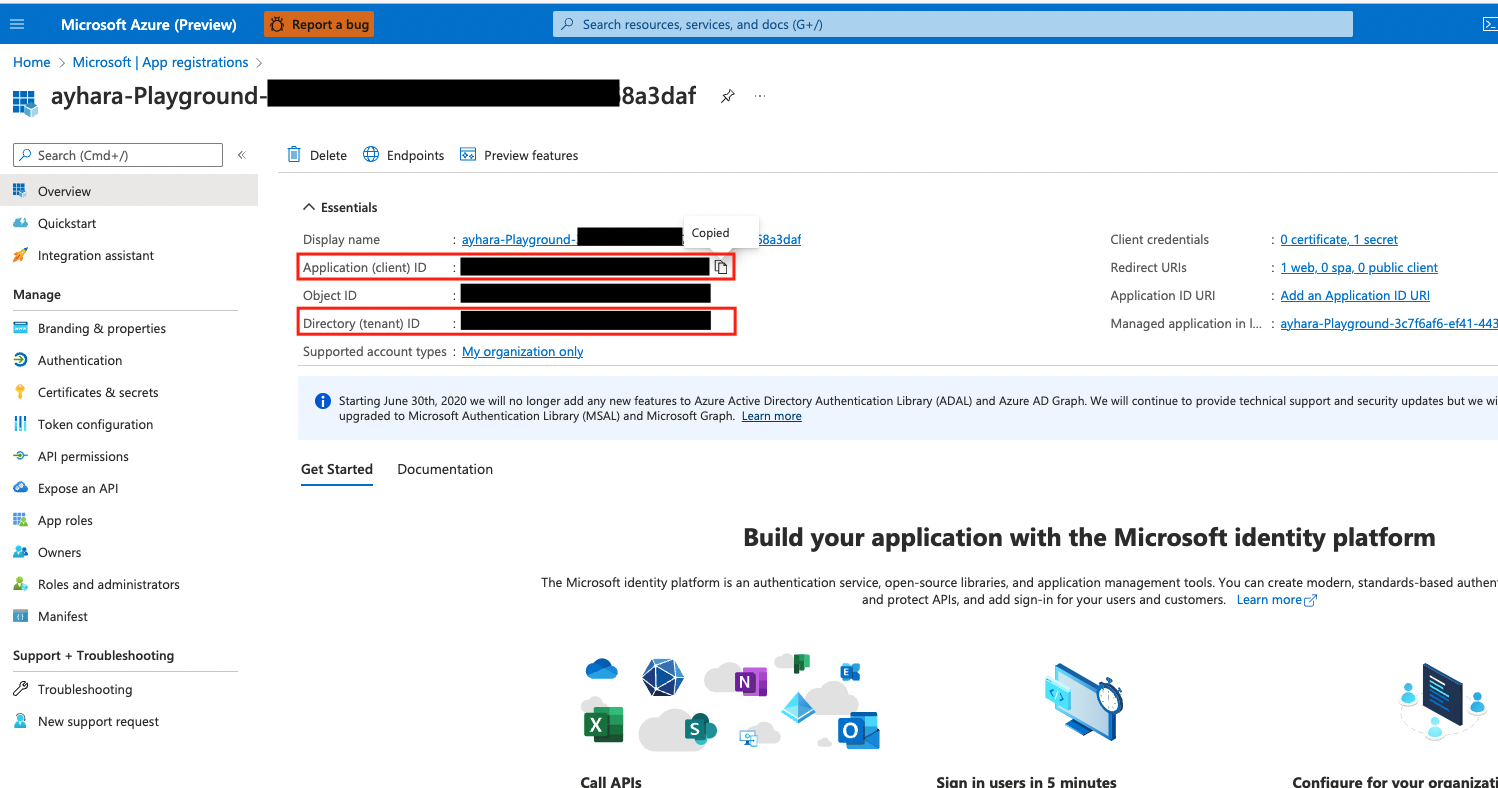Click the App roles icon
1498x788 pixels.
point(20,520)
